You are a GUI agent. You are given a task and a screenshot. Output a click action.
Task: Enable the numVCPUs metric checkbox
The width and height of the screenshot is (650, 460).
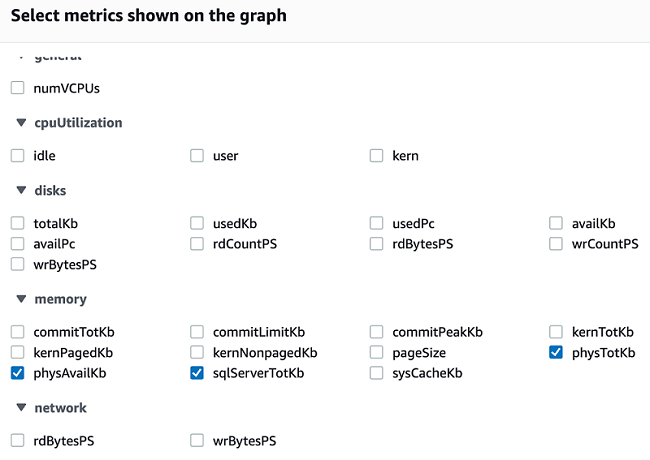[17, 88]
